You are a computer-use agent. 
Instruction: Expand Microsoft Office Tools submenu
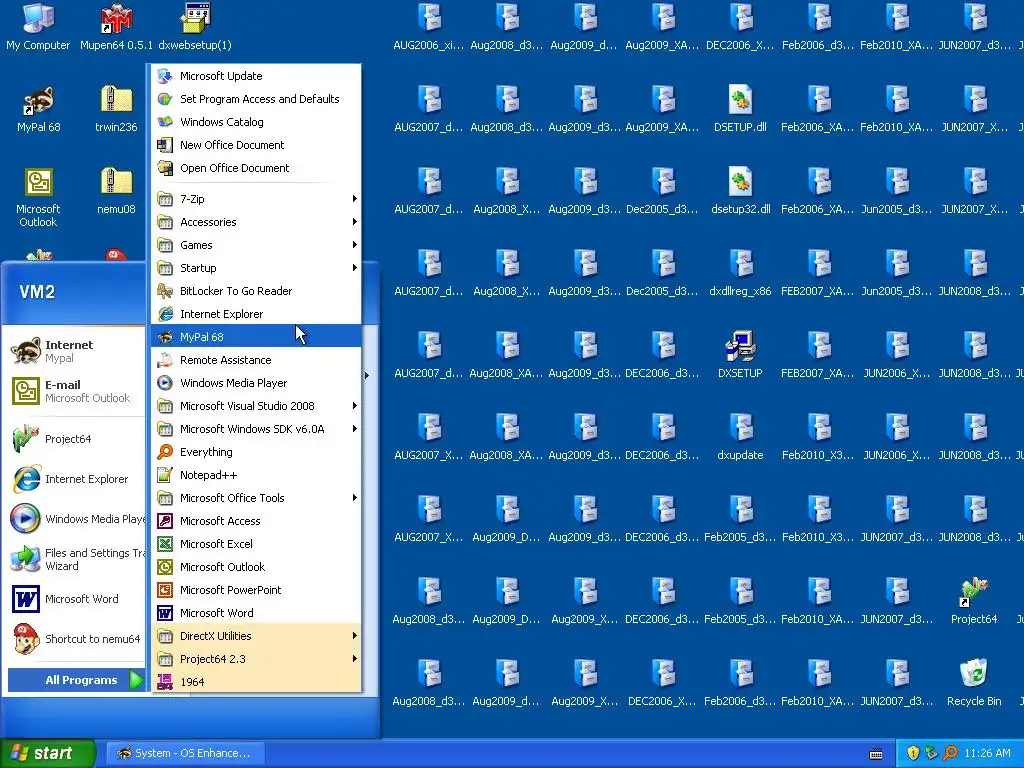(x=256, y=498)
